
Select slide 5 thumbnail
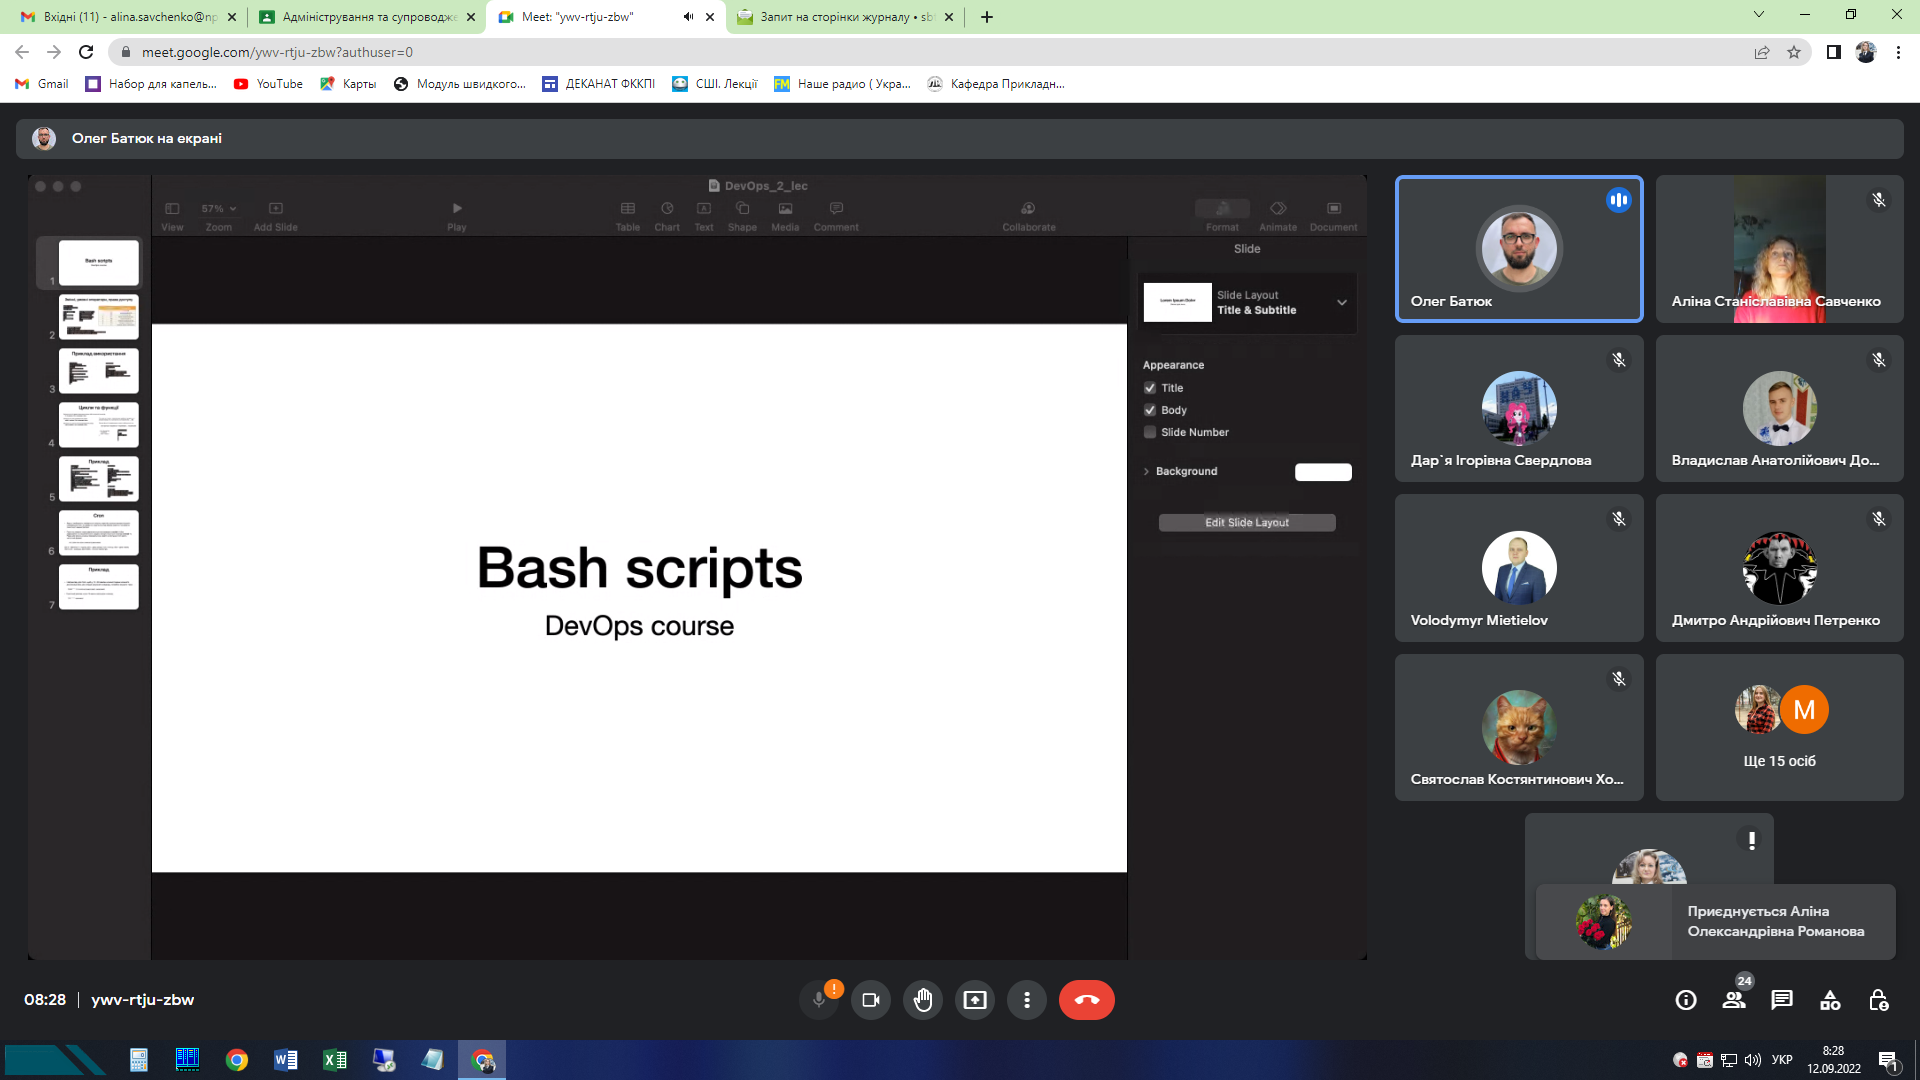click(x=99, y=479)
